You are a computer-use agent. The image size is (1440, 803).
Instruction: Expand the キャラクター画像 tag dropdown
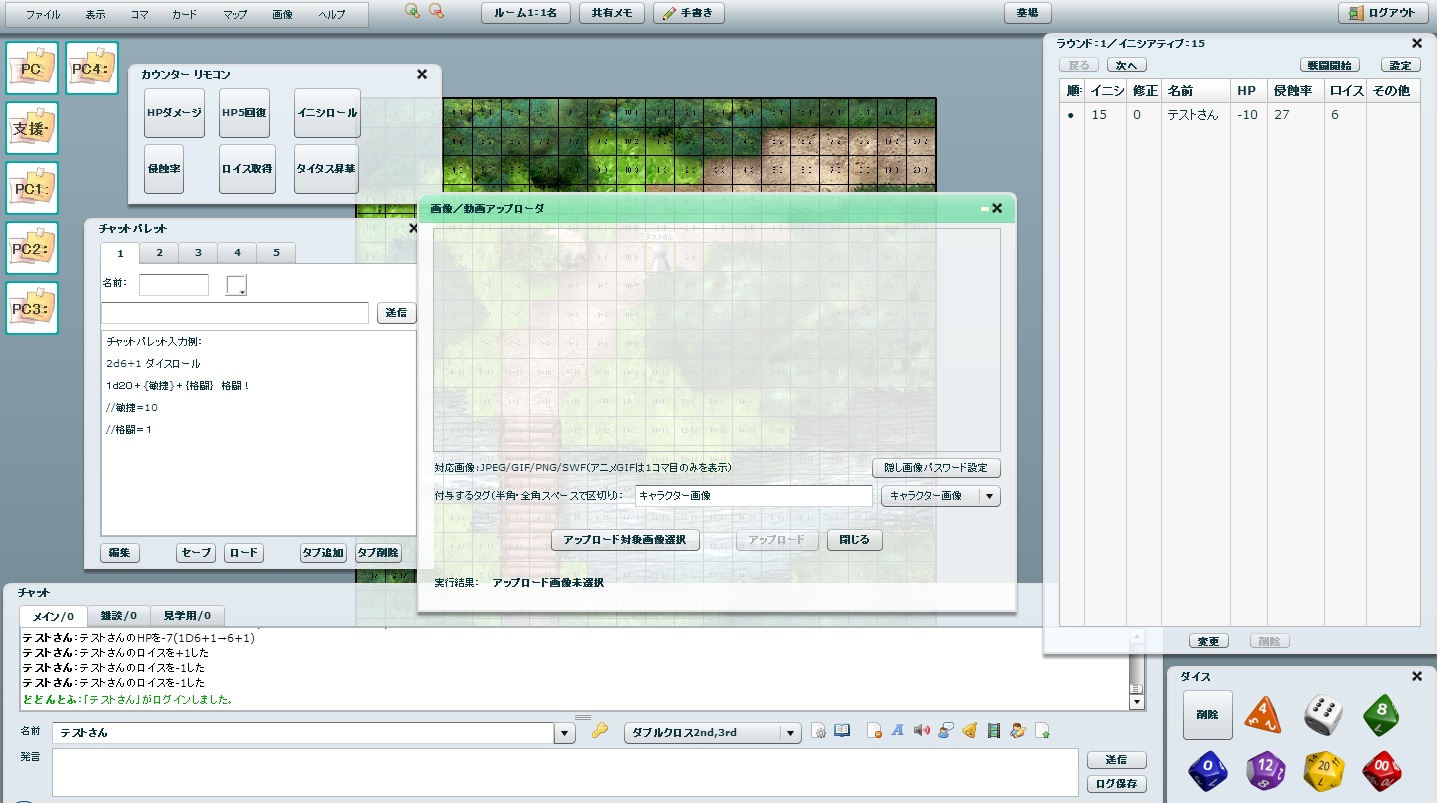989,496
